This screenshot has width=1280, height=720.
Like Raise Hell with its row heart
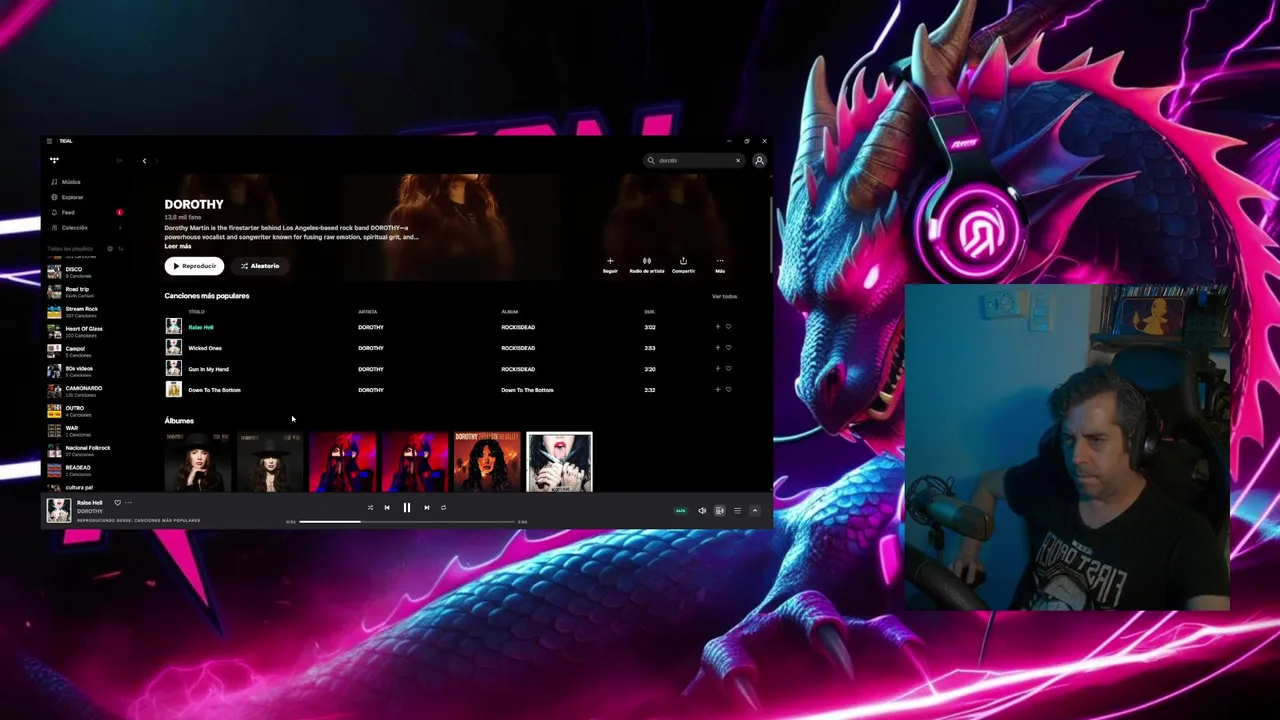coord(728,327)
